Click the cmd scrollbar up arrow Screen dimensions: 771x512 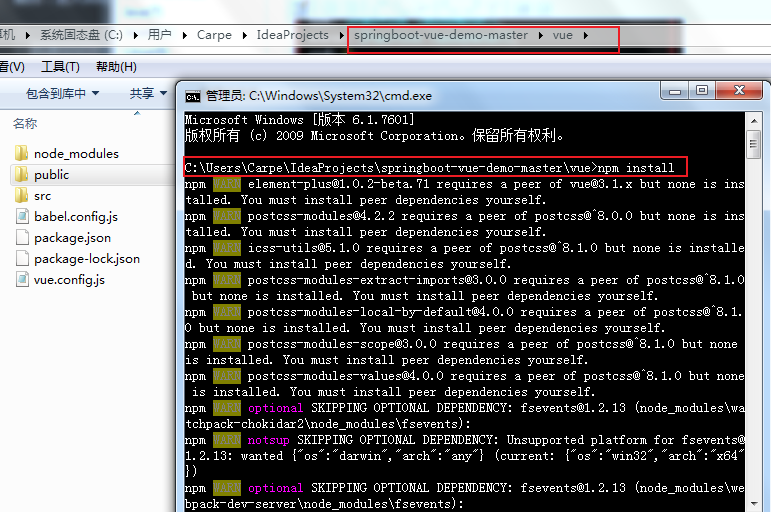tap(754, 120)
